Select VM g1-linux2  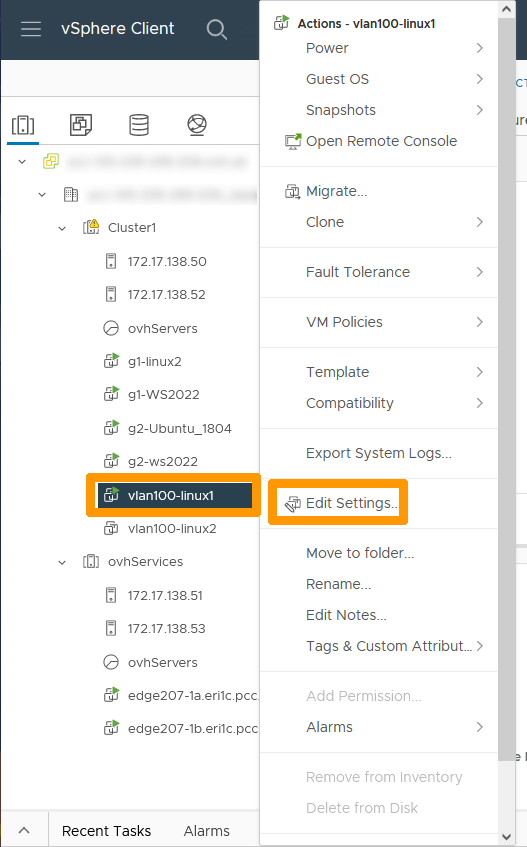pos(154,361)
